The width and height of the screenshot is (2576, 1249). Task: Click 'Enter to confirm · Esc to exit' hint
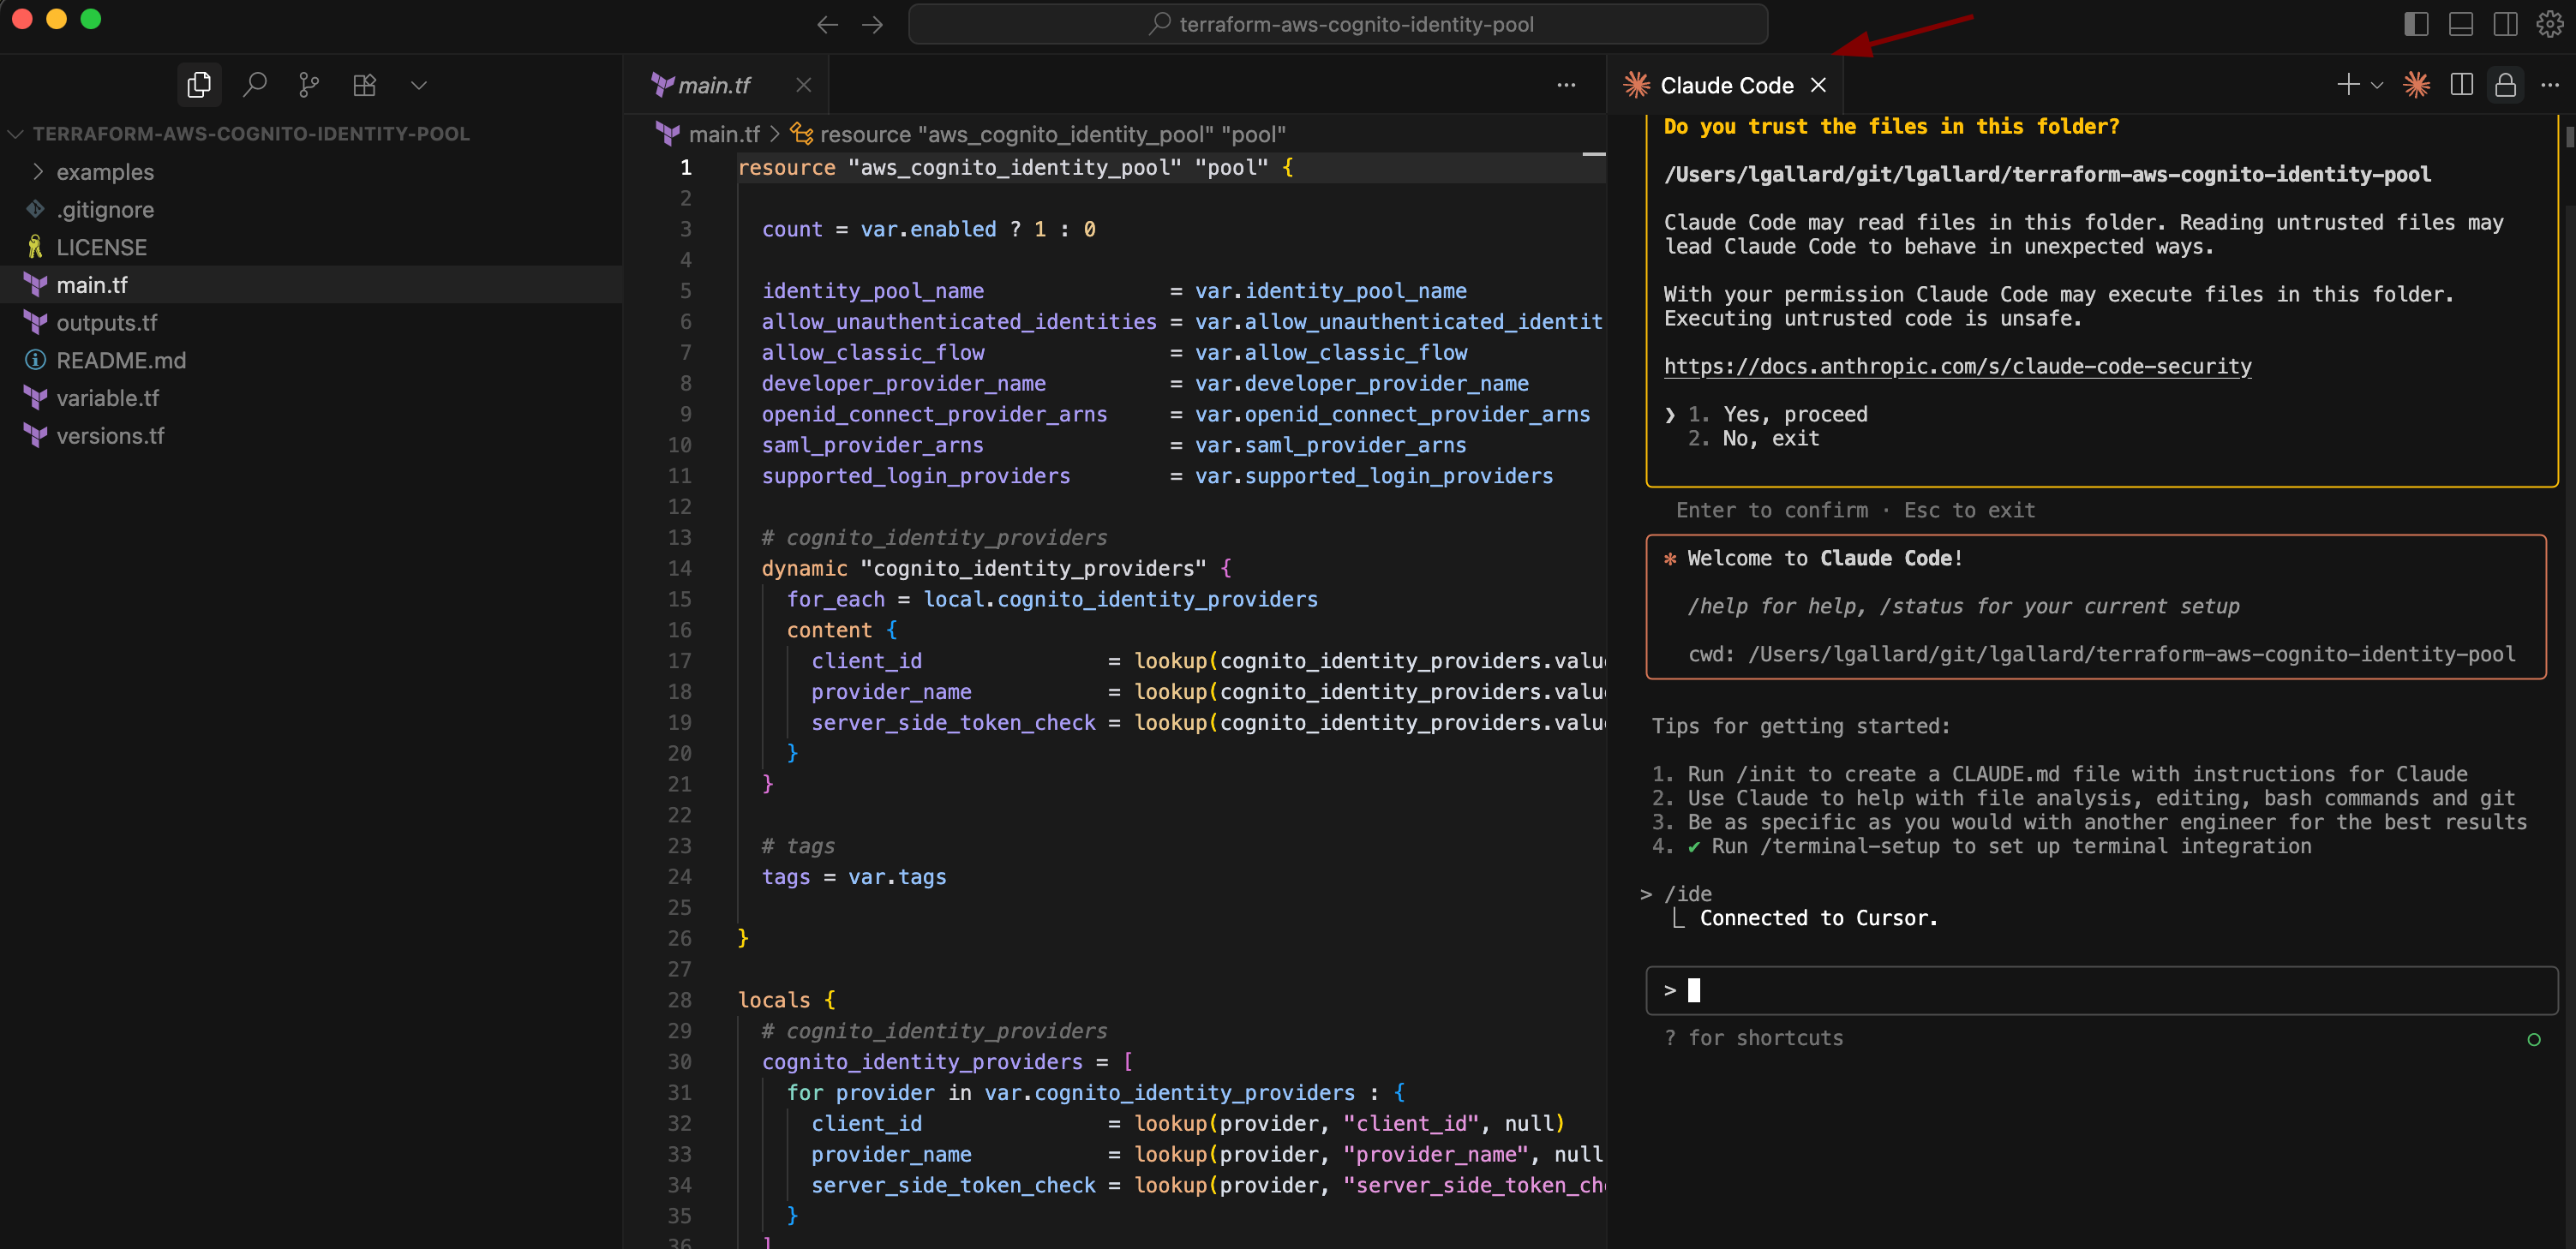point(1855,510)
